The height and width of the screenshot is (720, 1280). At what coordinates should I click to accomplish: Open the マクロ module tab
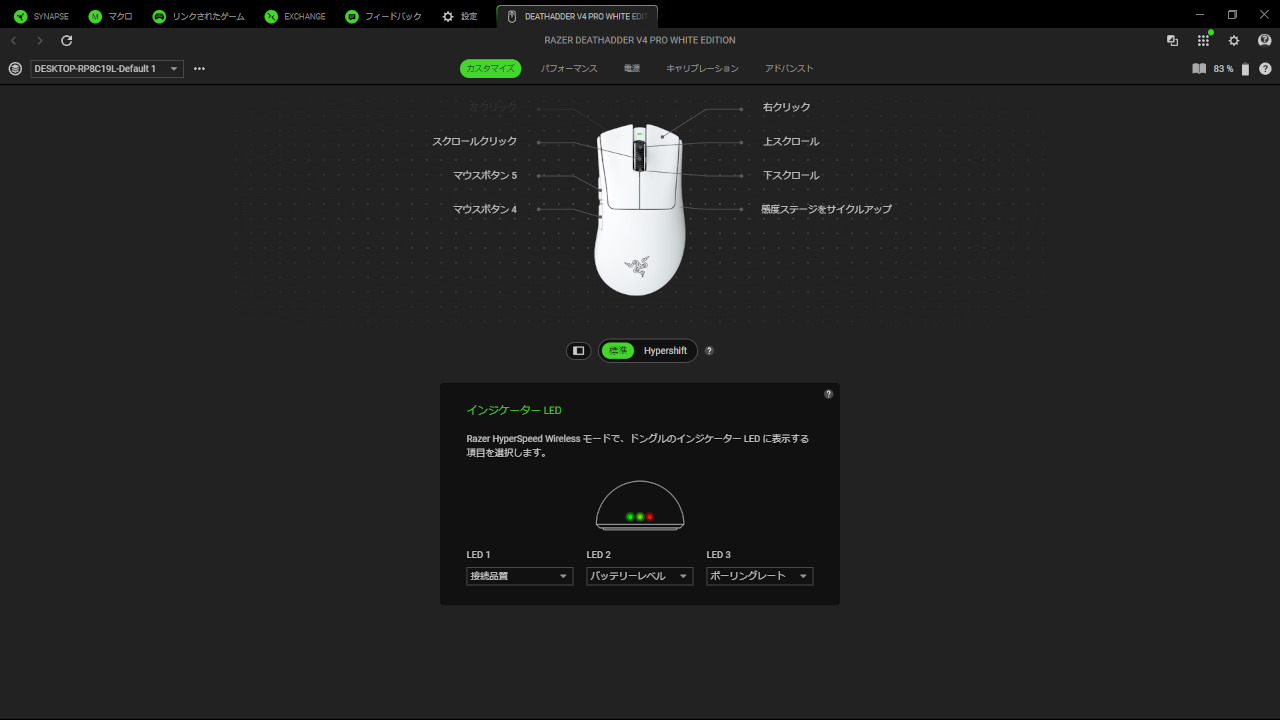coord(110,16)
